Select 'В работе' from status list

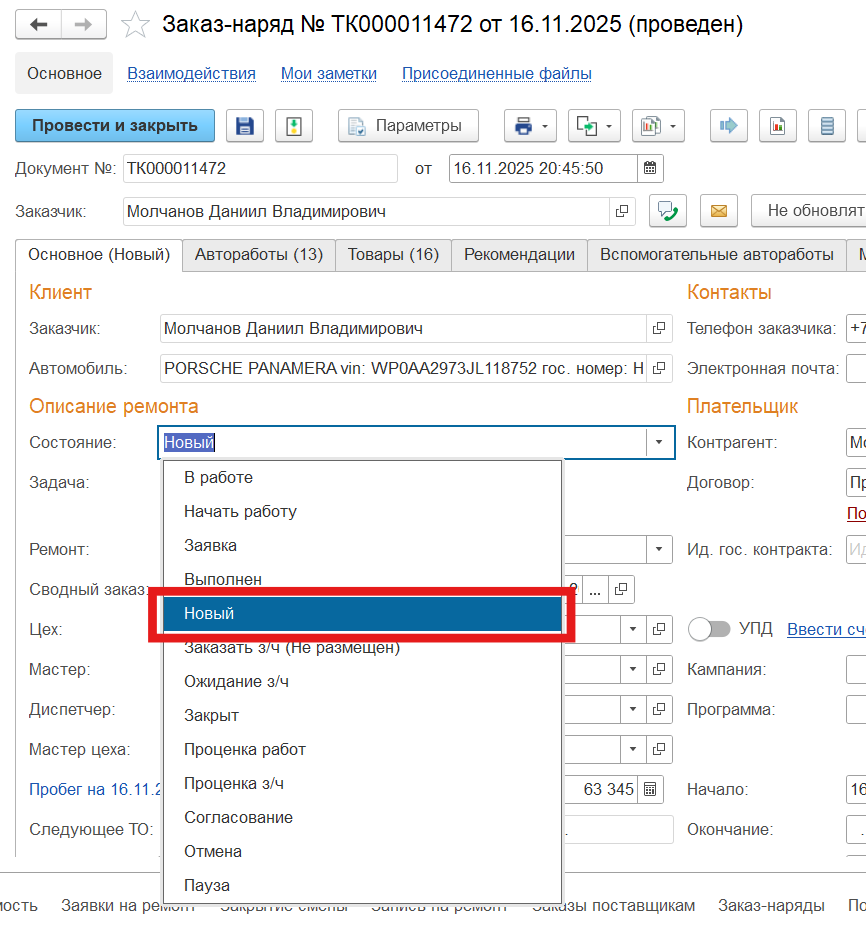(x=218, y=477)
